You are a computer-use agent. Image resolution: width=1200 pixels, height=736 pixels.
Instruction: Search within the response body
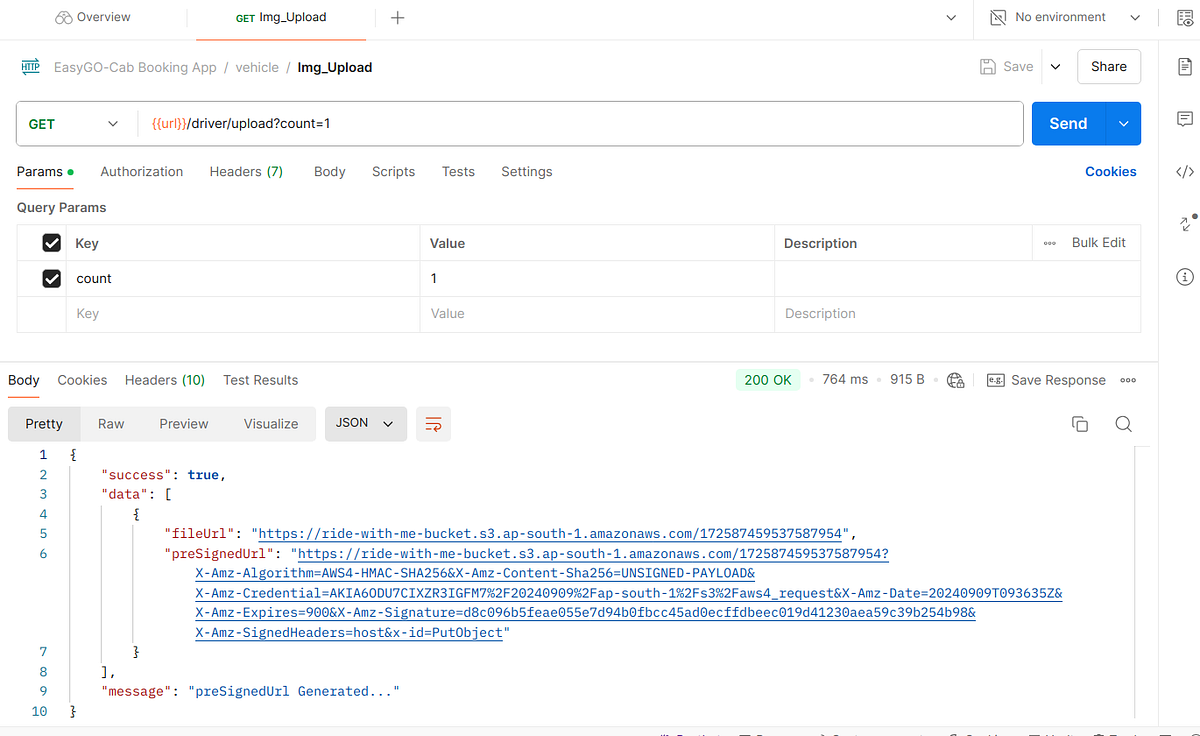click(1123, 424)
